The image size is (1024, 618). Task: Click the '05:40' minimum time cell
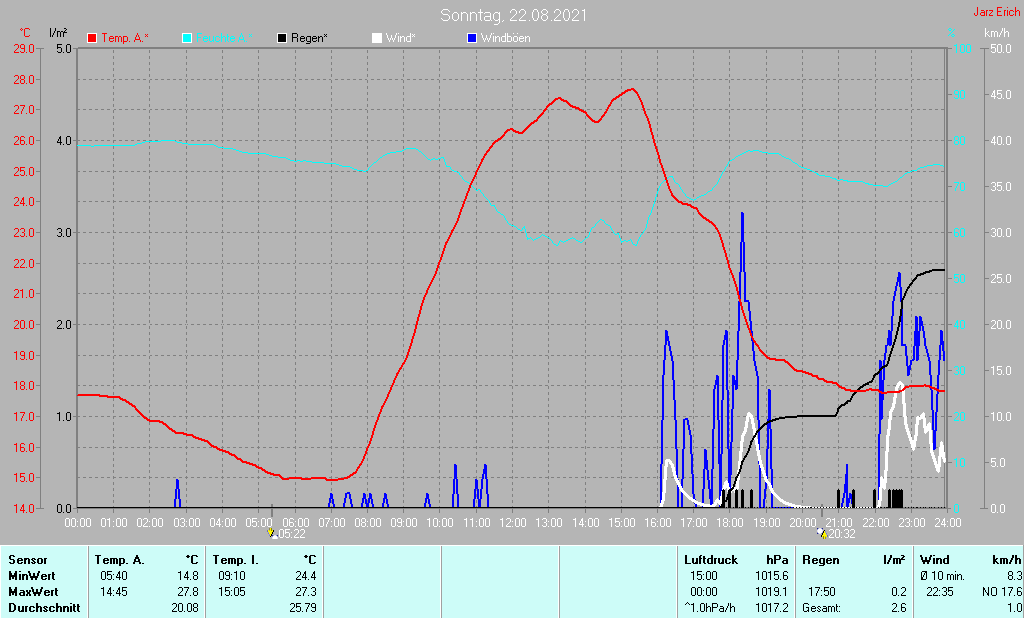(x=114, y=576)
